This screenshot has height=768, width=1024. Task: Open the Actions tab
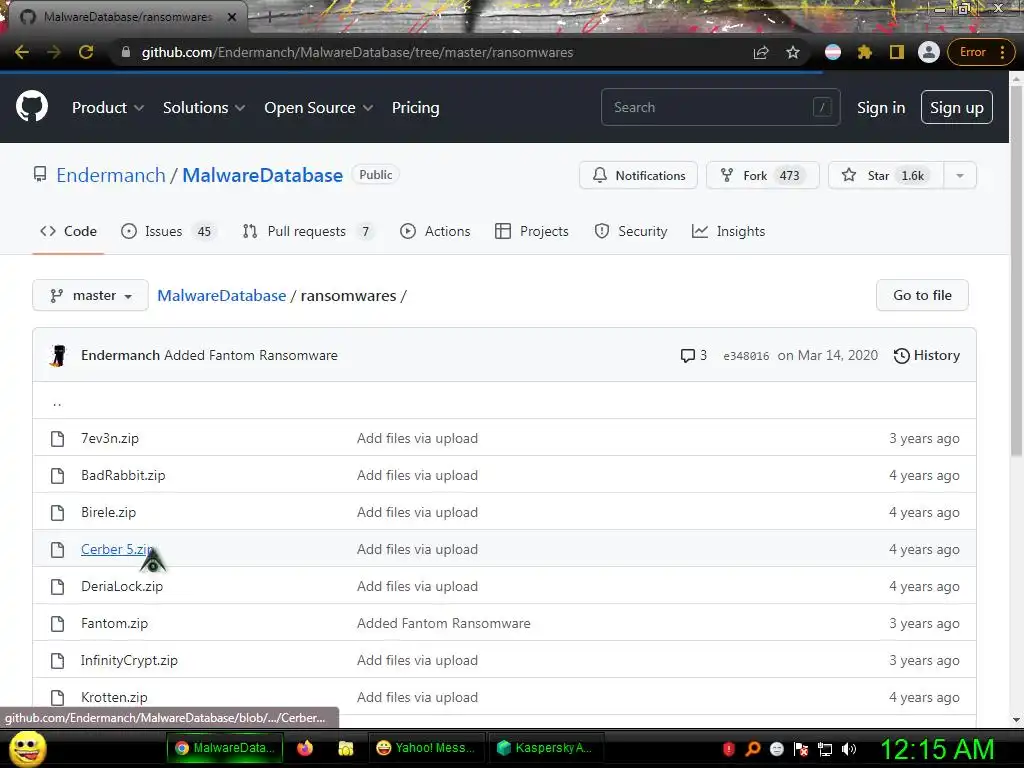click(435, 231)
